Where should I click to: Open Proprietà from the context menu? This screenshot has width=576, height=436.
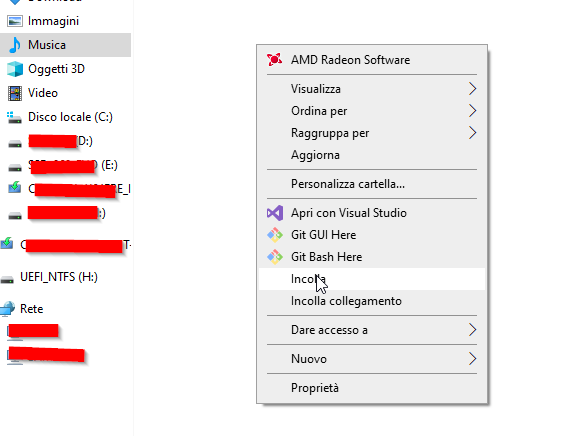[x=372, y=388]
